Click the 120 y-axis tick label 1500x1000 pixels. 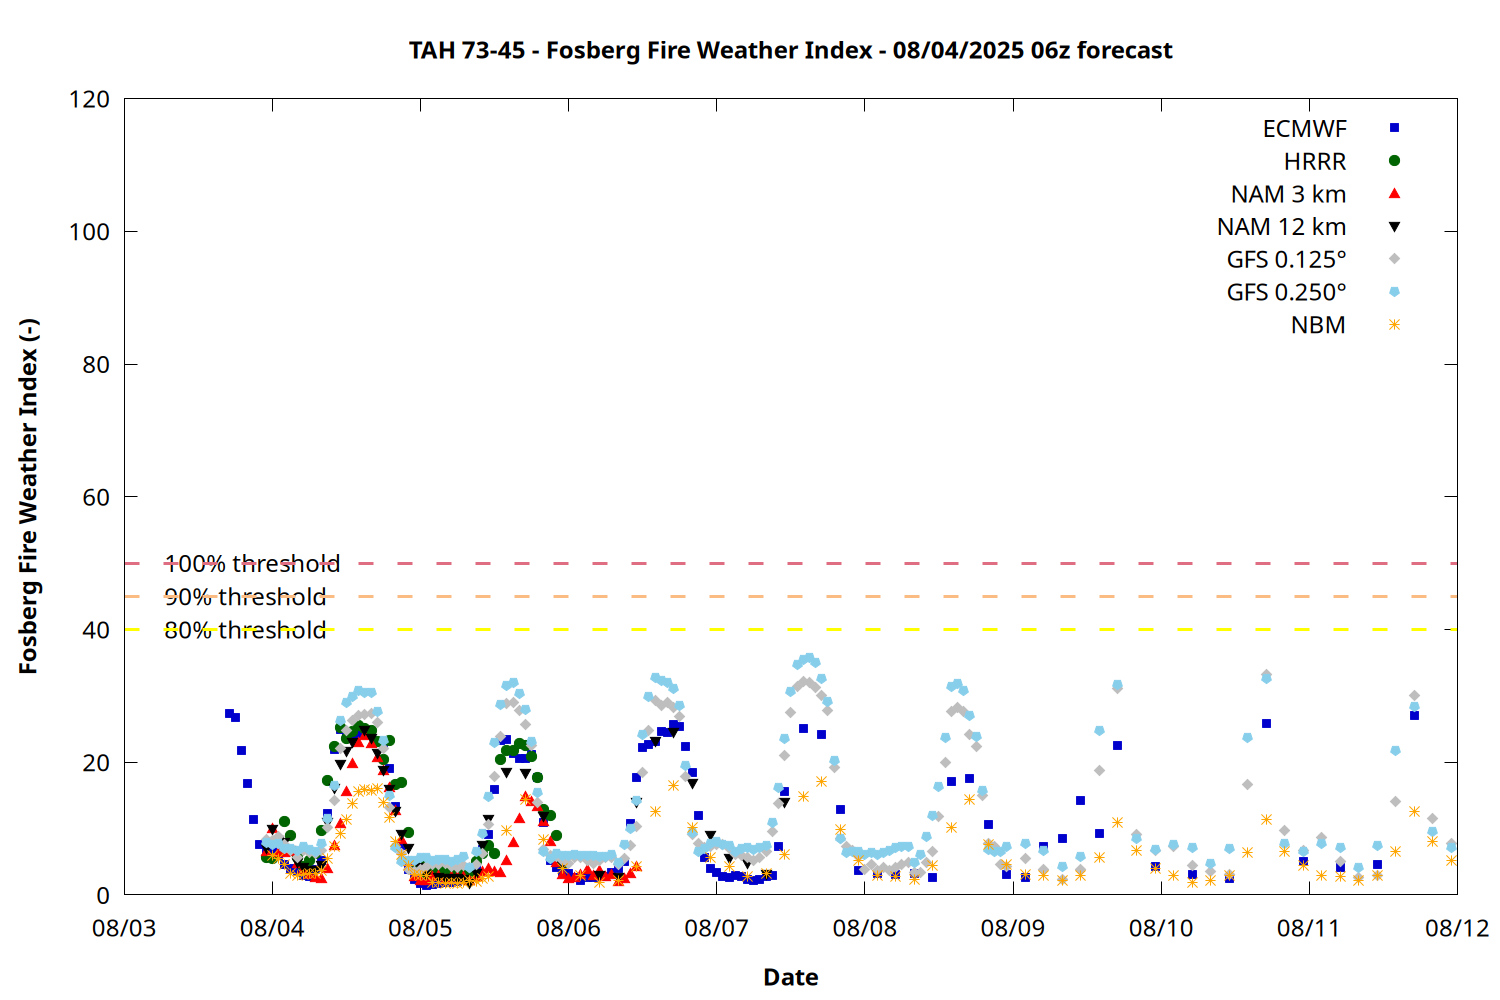pyautogui.click(x=90, y=99)
